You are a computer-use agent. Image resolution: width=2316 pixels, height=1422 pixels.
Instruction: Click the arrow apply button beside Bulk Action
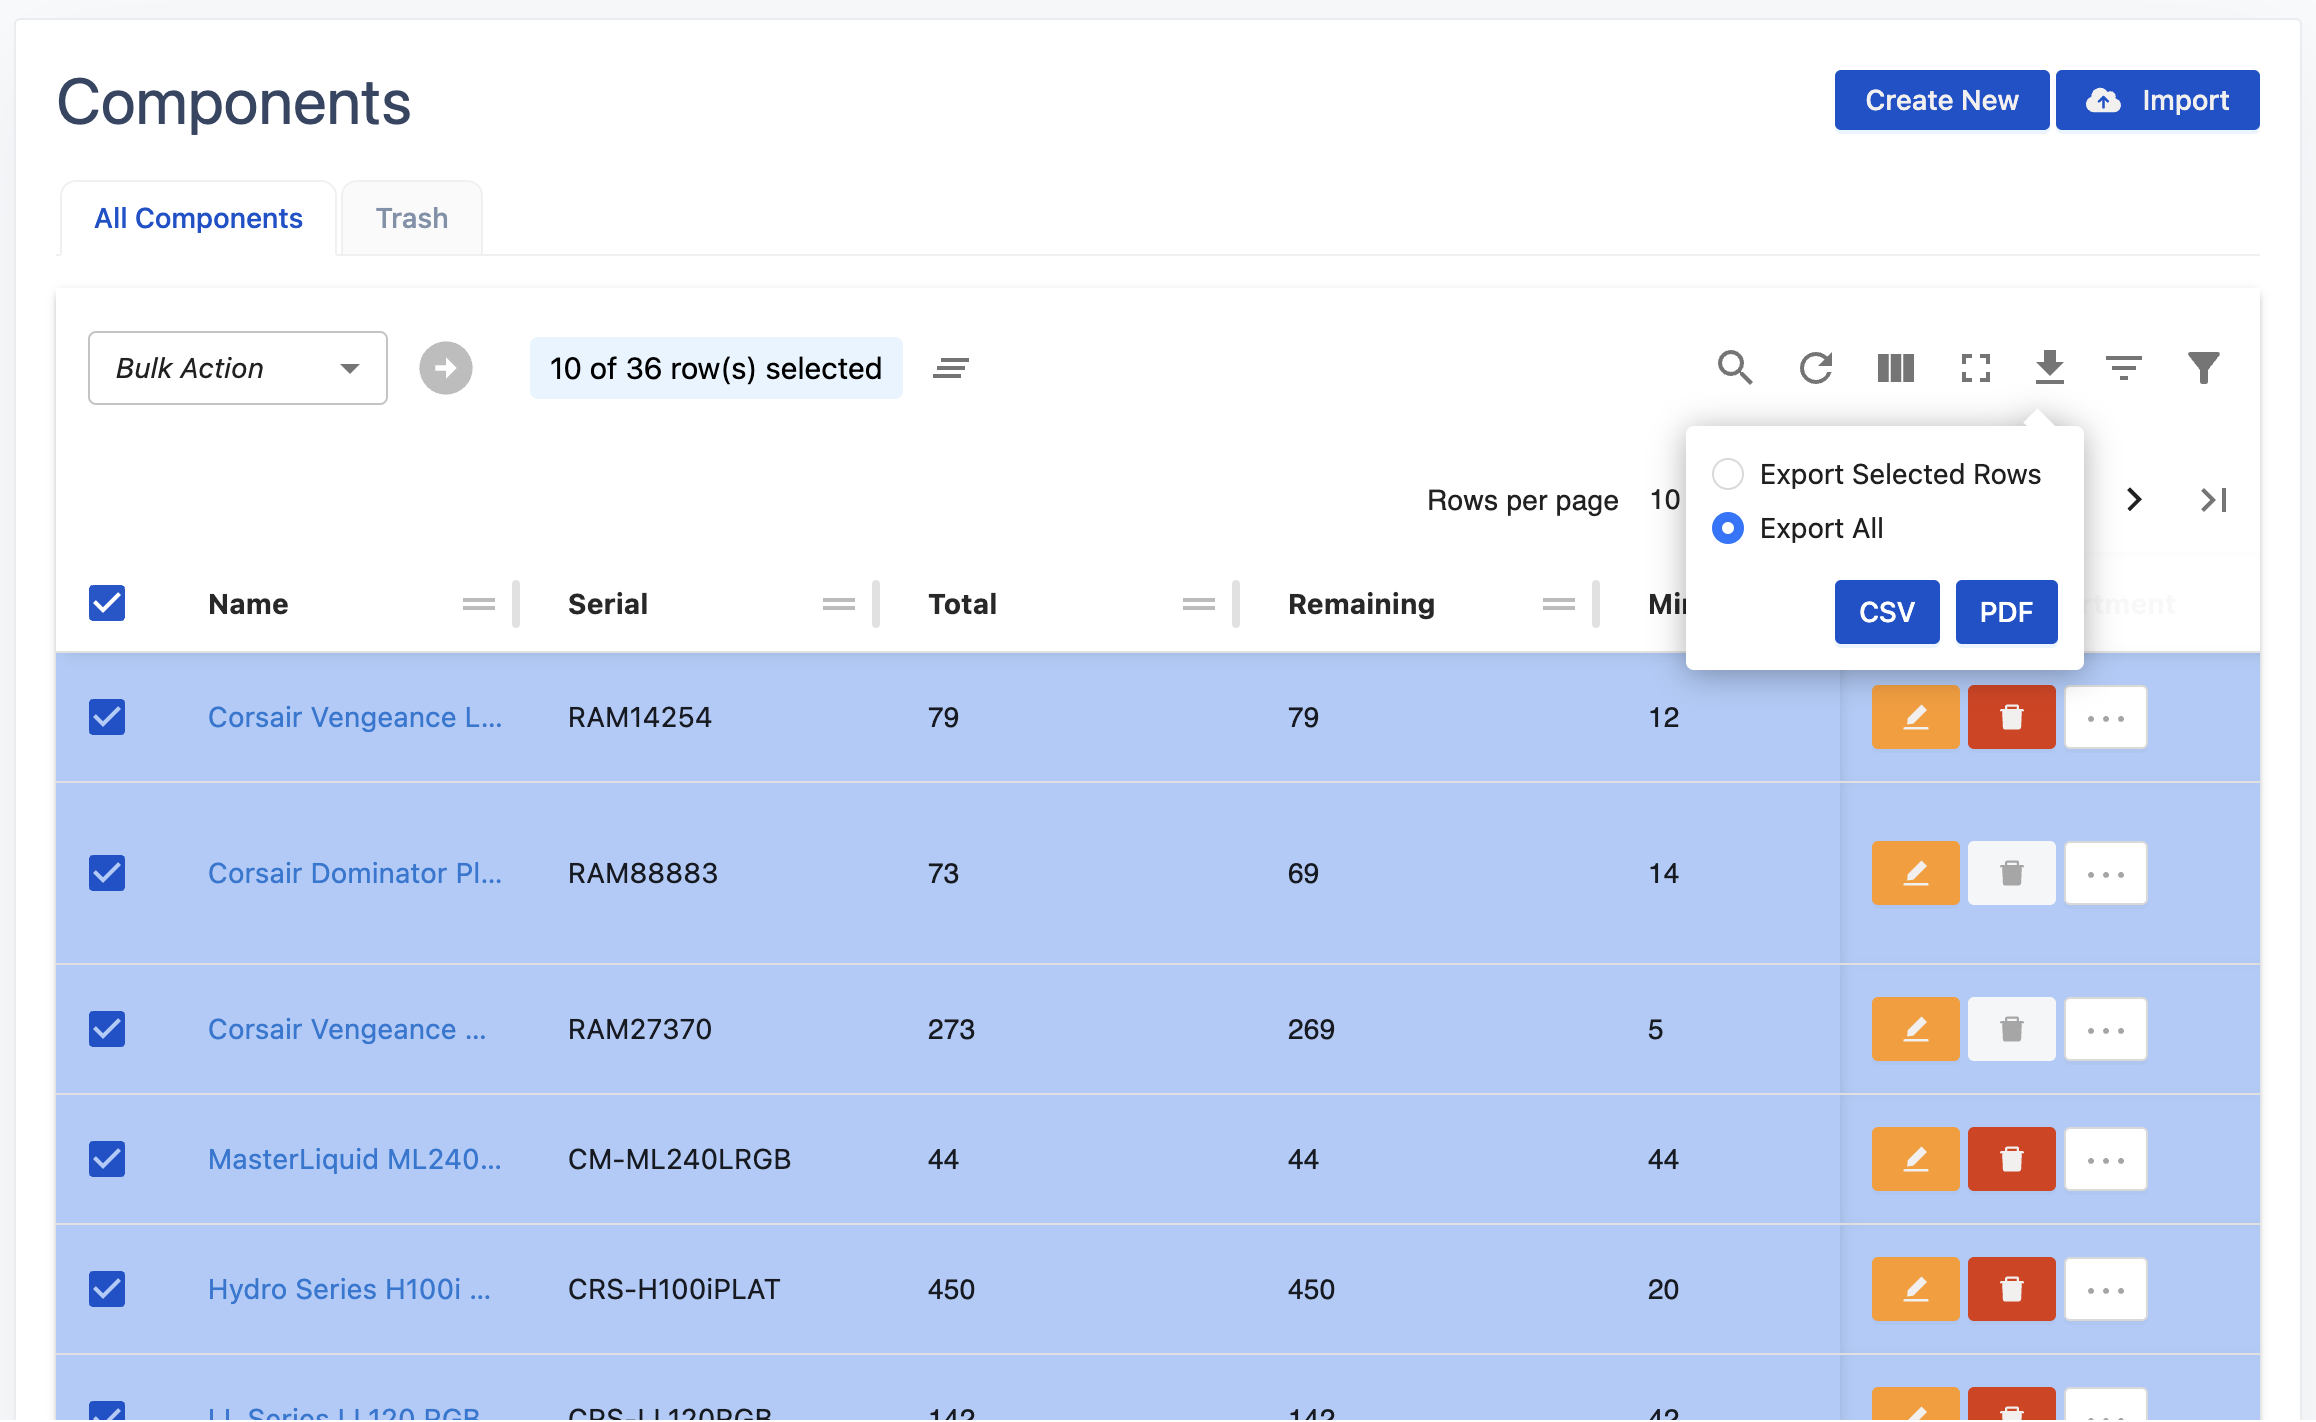point(446,368)
